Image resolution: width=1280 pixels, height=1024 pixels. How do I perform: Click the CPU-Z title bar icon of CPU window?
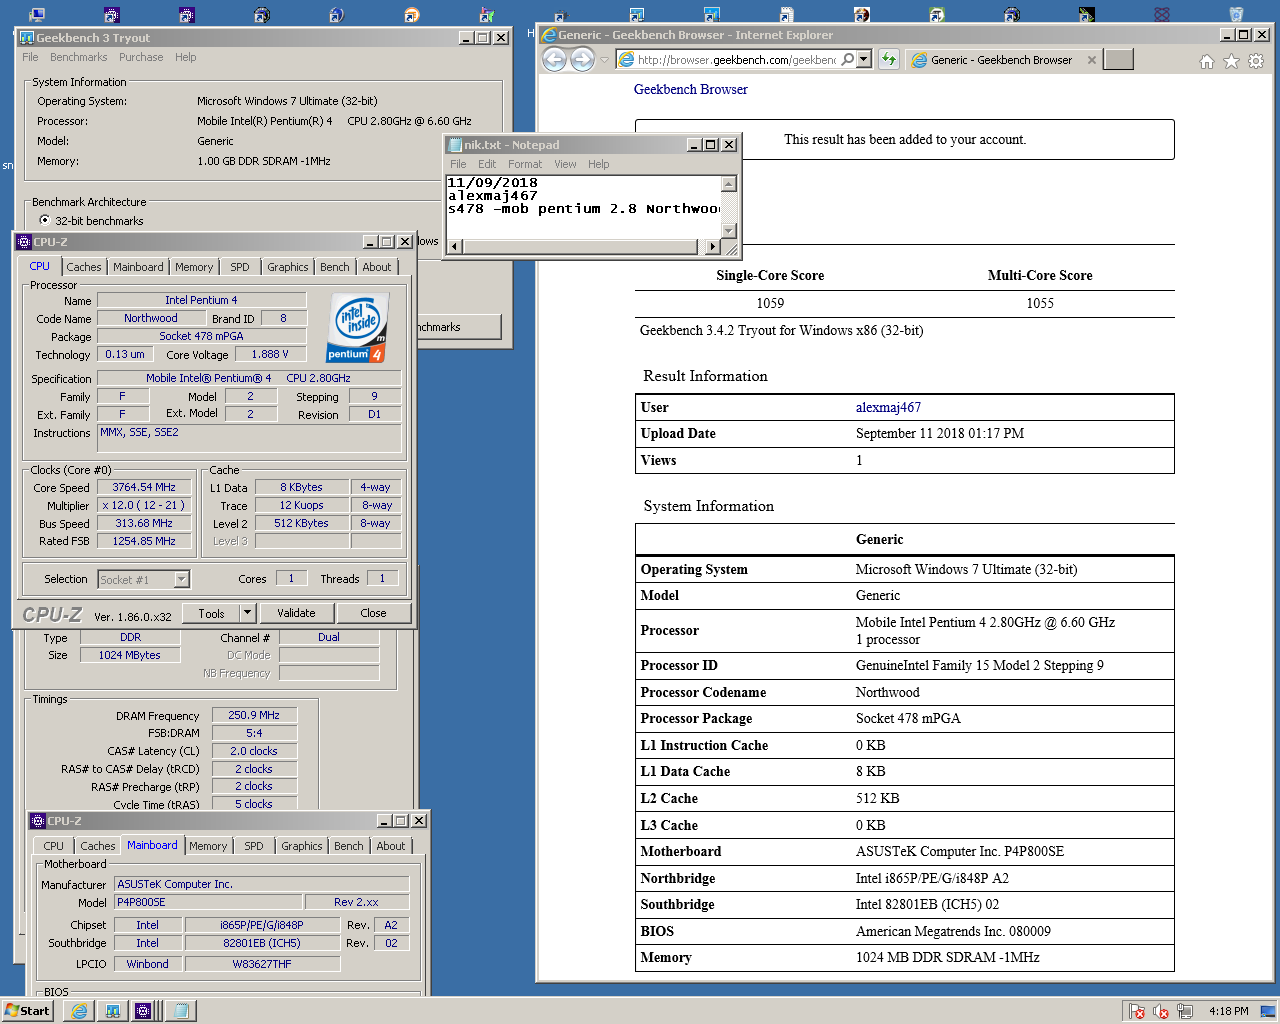coord(24,242)
